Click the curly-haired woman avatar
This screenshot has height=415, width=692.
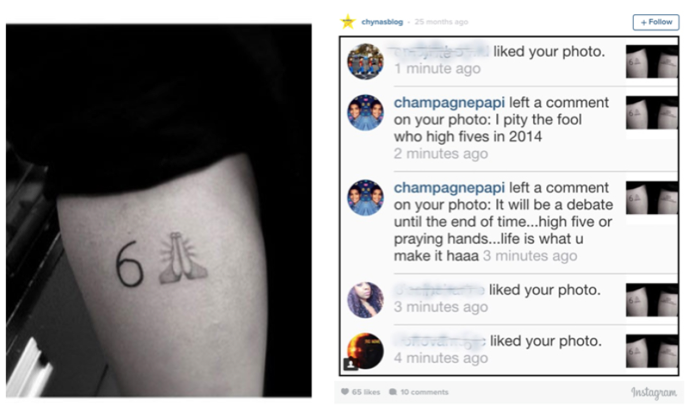tap(365, 300)
